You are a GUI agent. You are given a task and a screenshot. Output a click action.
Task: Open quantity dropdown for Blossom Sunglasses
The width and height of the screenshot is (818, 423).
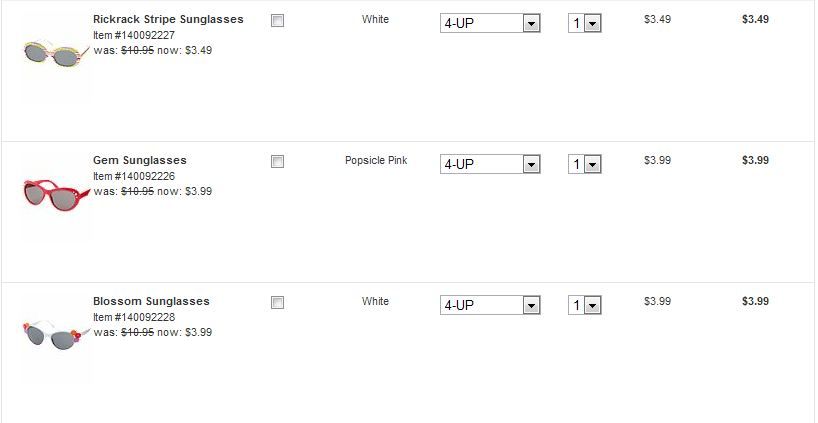pos(584,305)
